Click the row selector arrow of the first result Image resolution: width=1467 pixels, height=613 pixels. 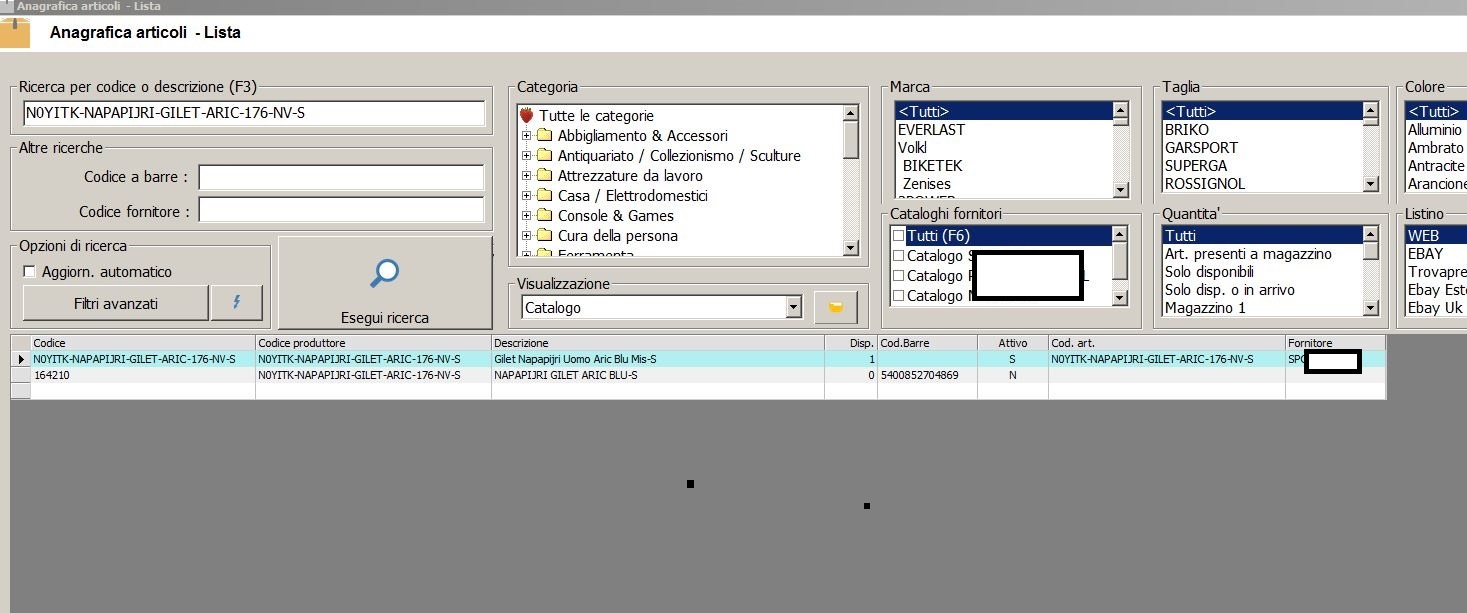pos(21,359)
